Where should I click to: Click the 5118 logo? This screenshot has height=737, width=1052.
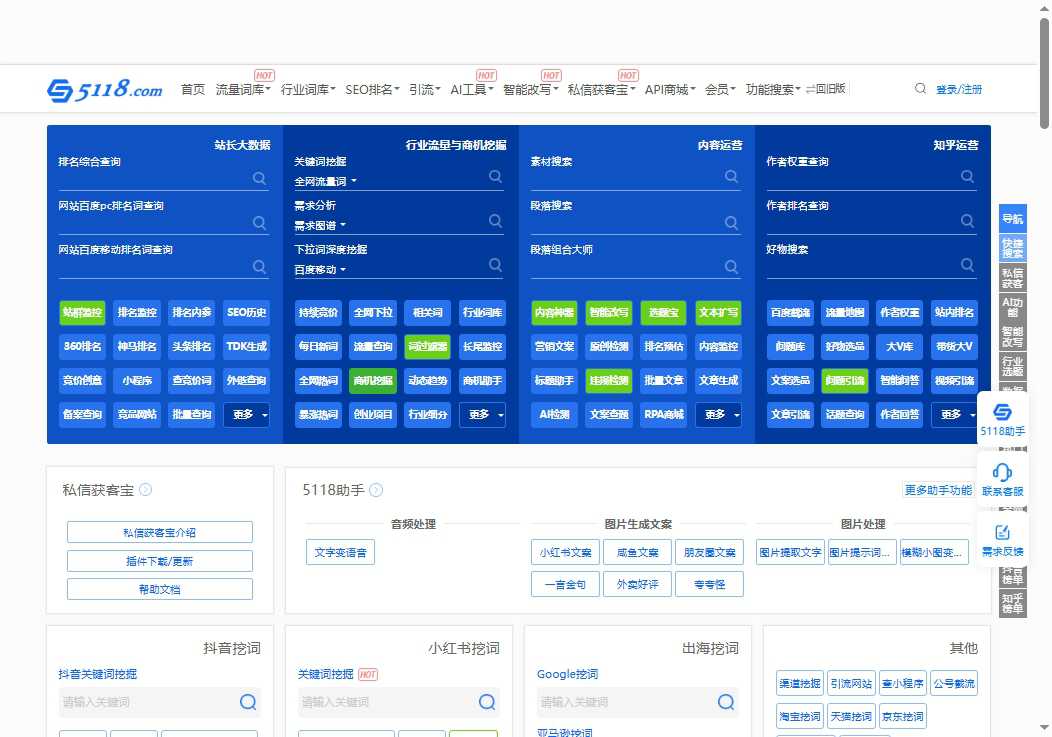tap(107, 89)
